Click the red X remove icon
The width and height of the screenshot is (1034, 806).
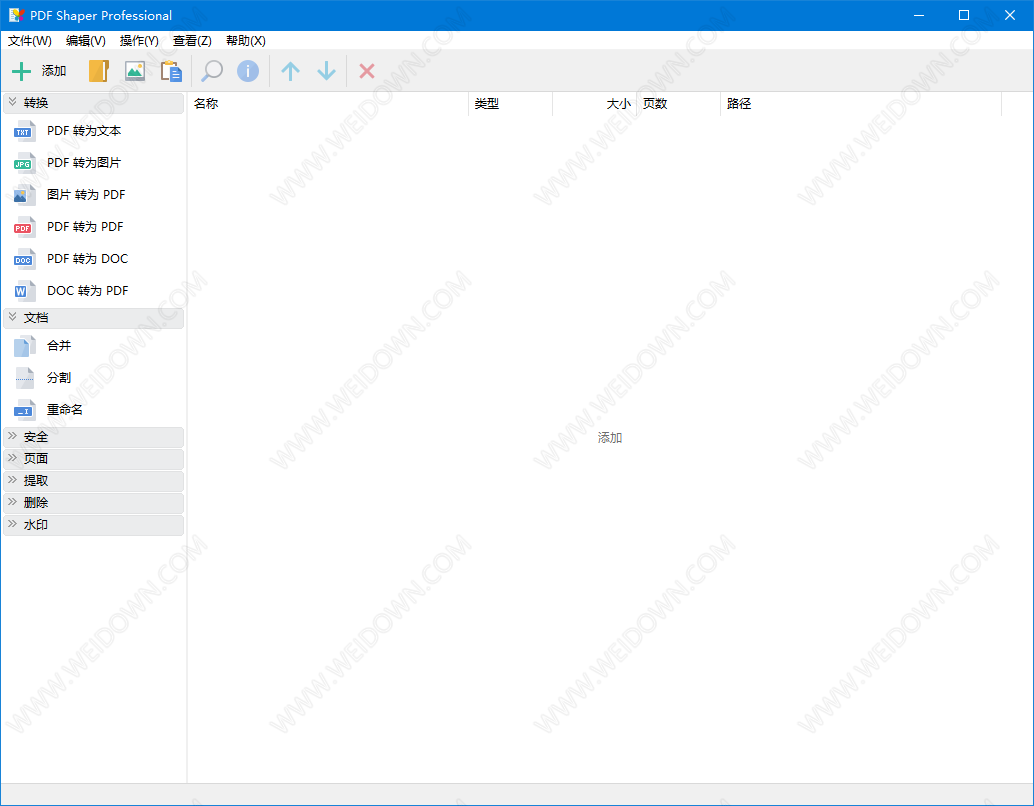(x=367, y=71)
